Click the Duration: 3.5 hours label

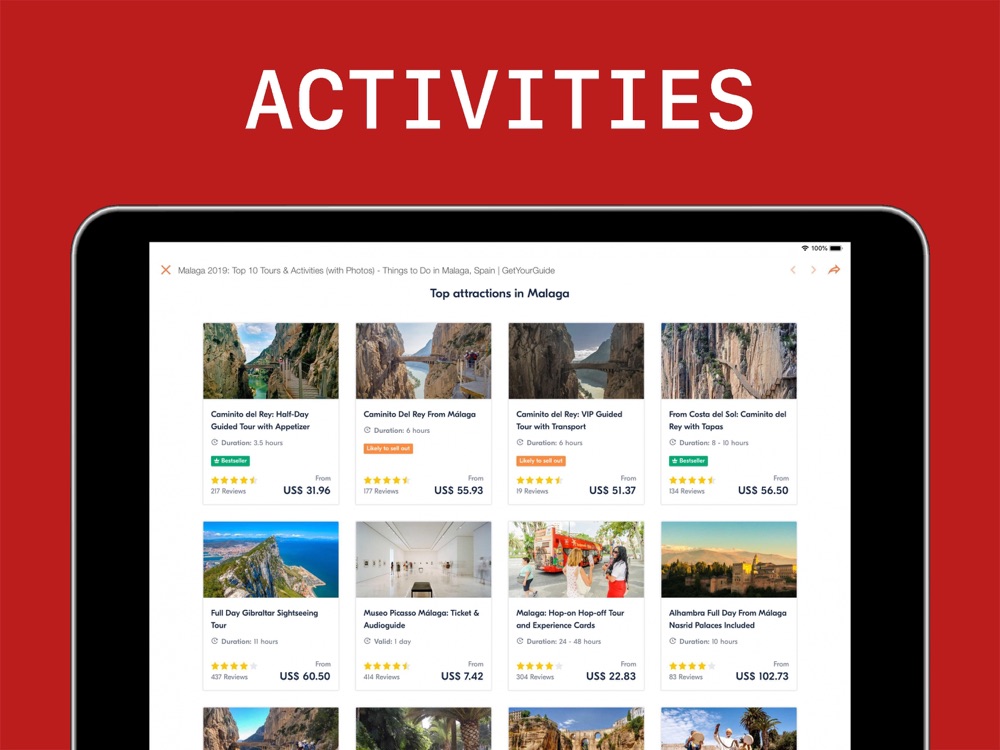tap(247, 443)
